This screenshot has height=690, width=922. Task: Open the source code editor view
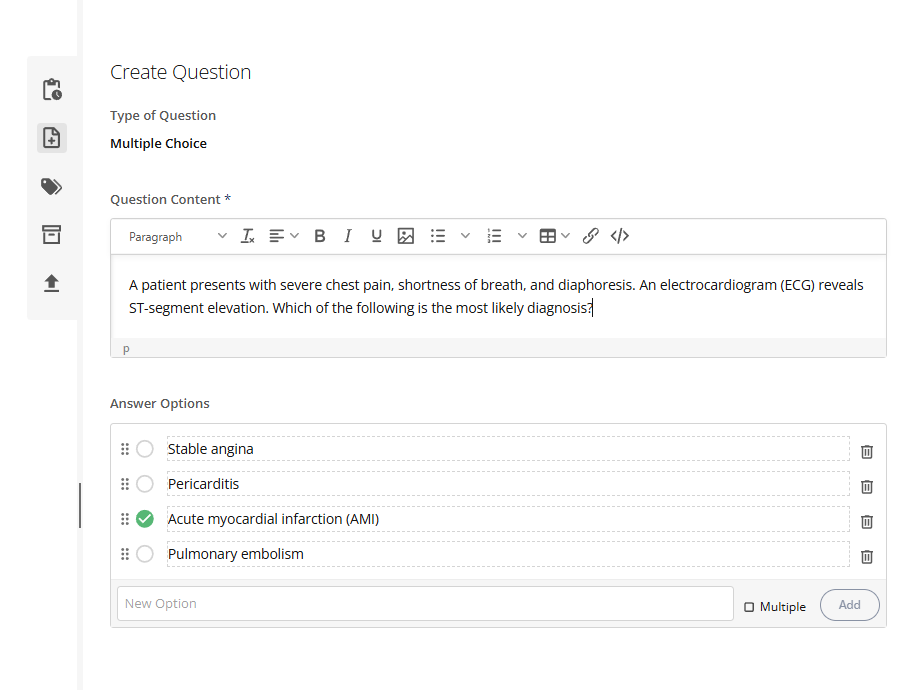coord(619,236)
